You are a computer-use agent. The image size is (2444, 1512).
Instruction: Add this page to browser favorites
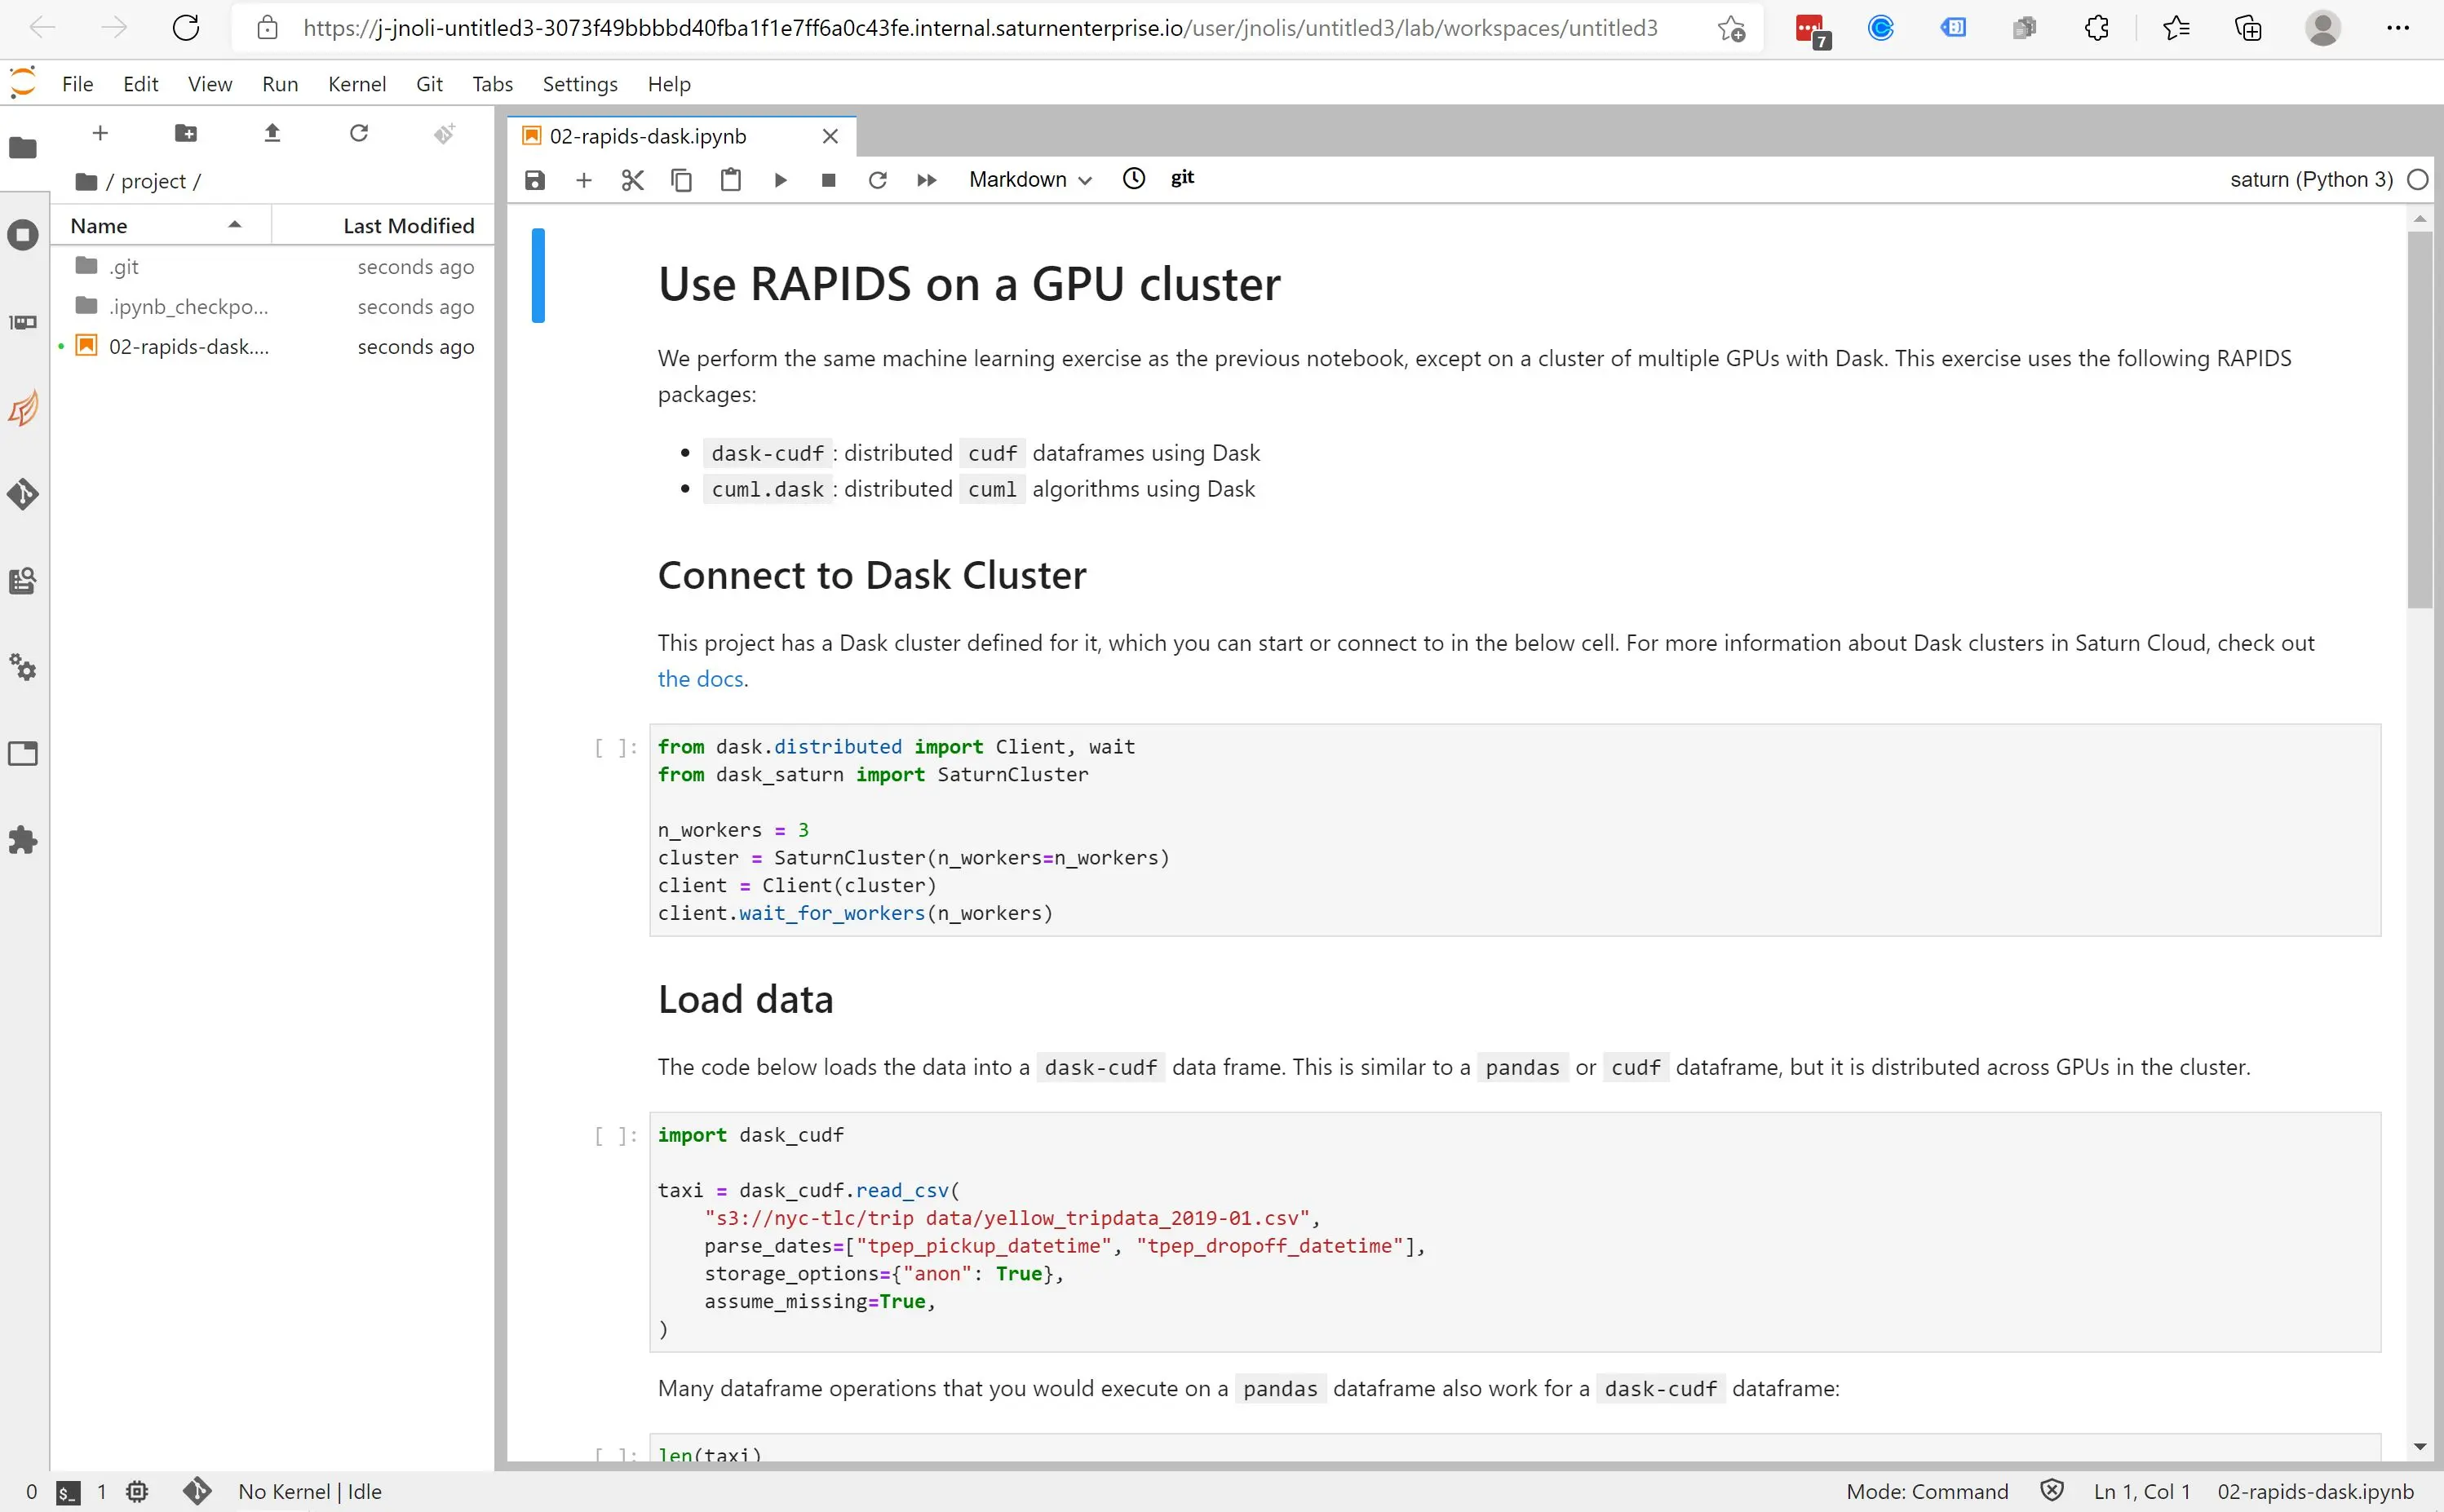point(1731,27)
